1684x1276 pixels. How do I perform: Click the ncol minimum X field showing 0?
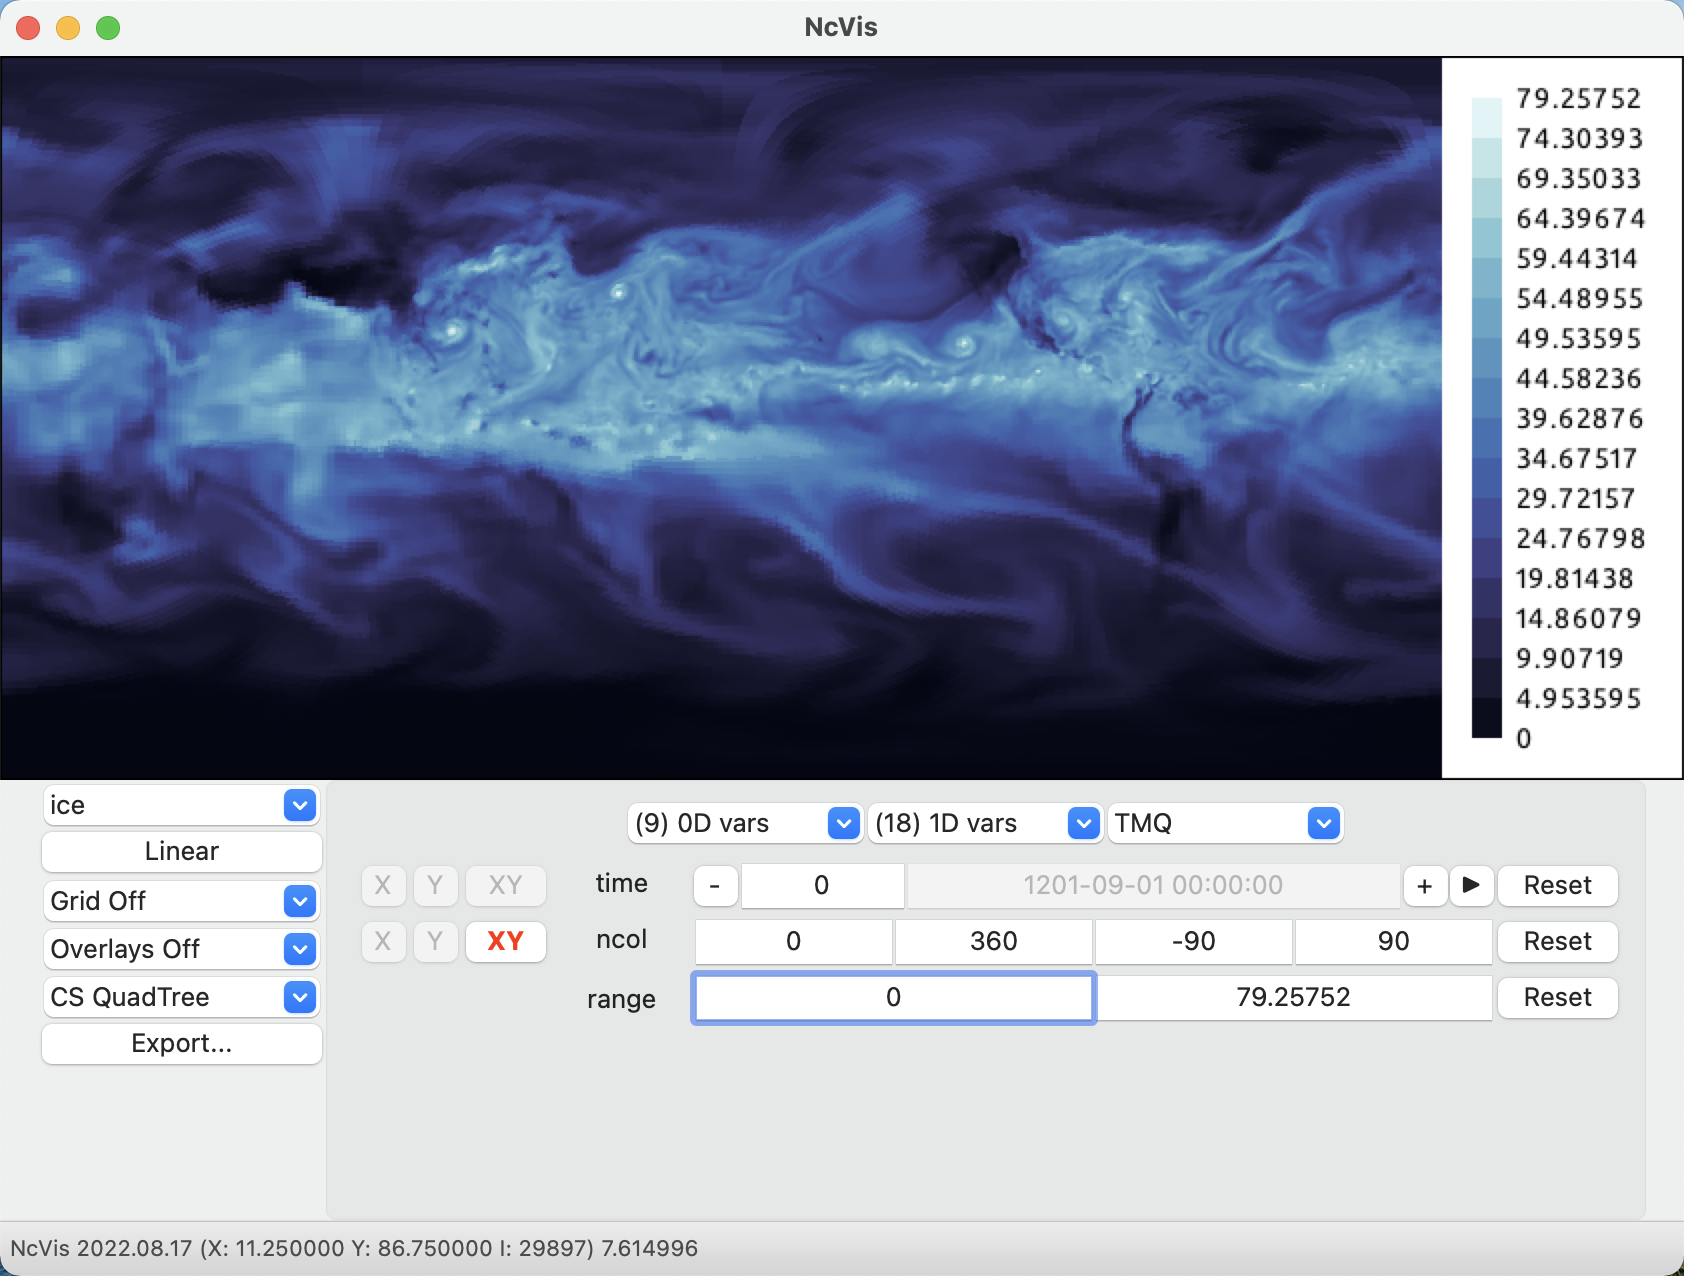click(x=794, y=942)
